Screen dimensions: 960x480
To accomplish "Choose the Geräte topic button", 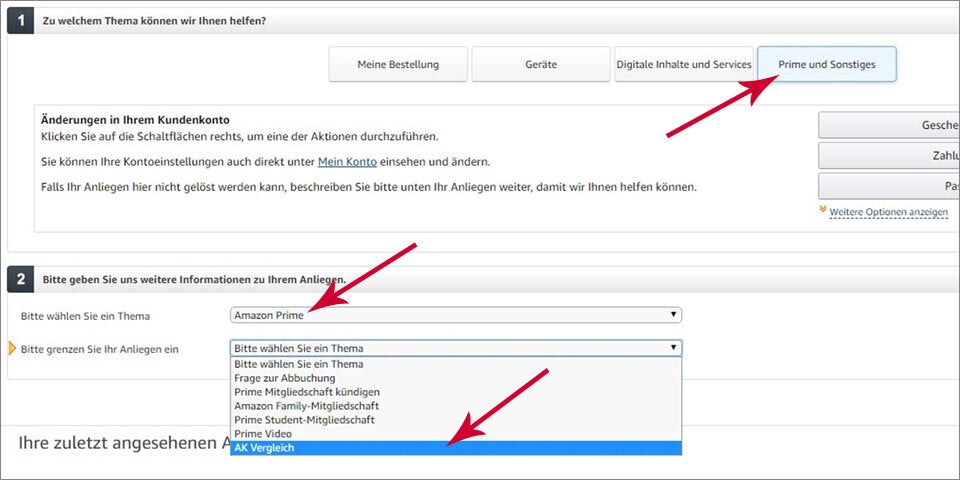I will point(541,64).
